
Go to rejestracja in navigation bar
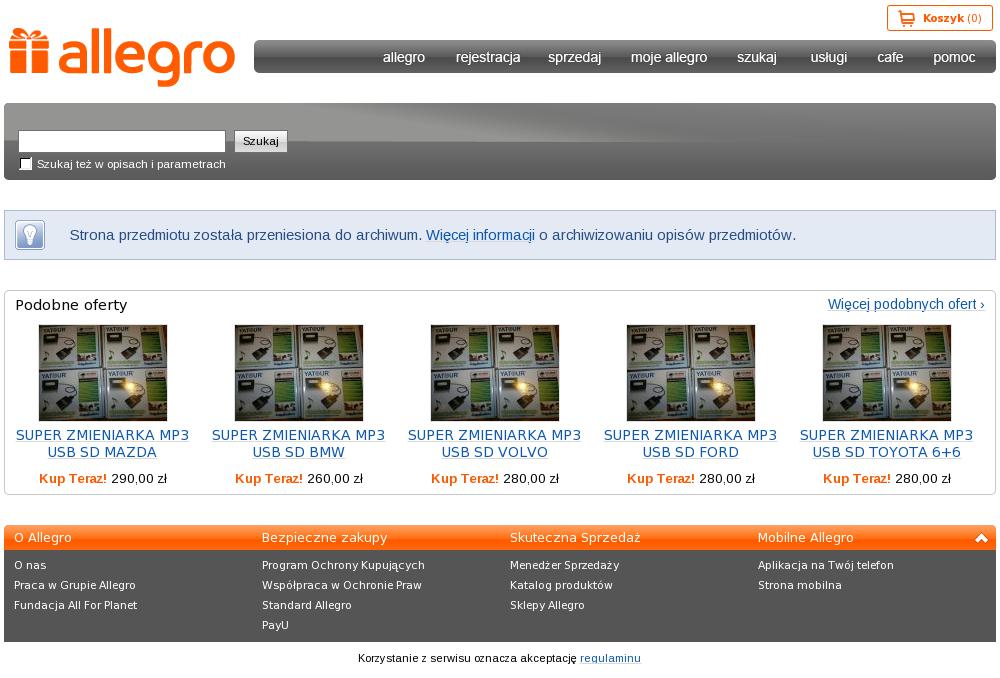(x=488, y=57)
